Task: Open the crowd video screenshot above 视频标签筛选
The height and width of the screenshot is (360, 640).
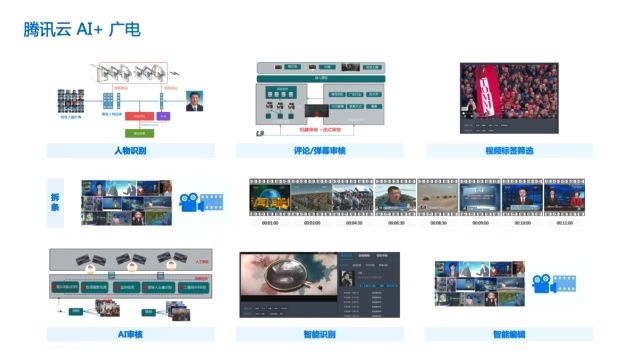Action: click(x=509, y=98)
